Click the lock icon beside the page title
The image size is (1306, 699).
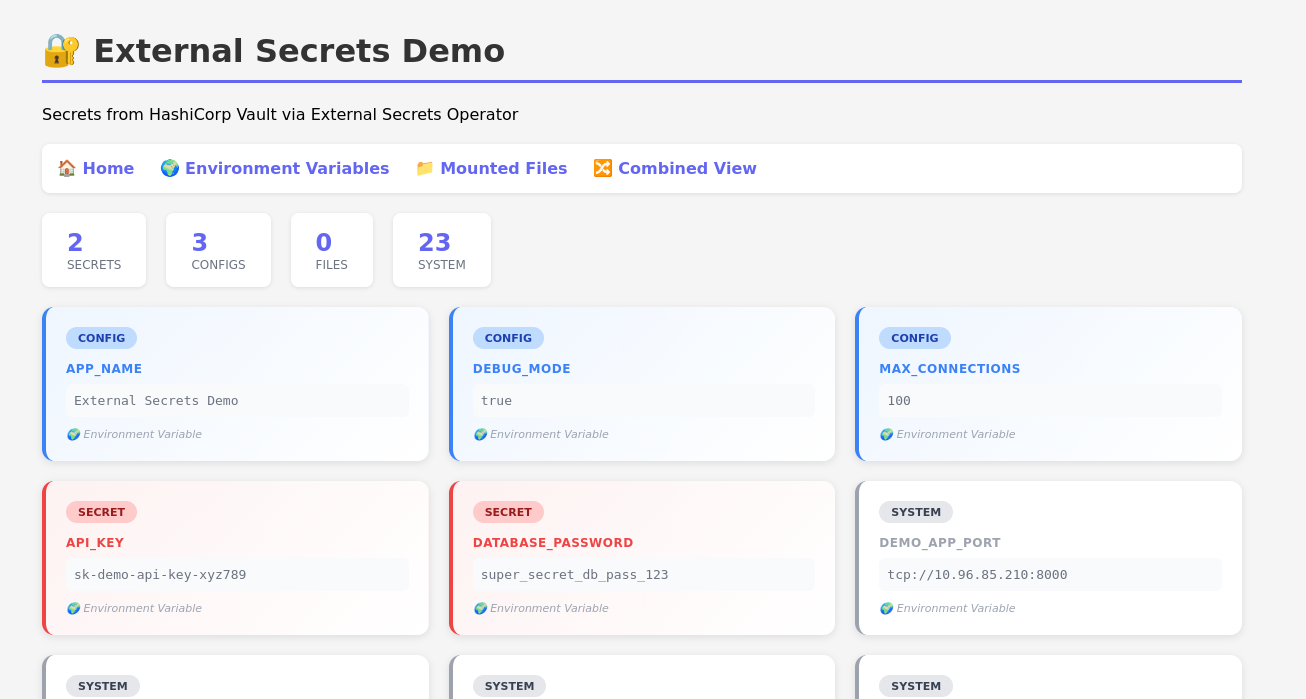point(61,51)
